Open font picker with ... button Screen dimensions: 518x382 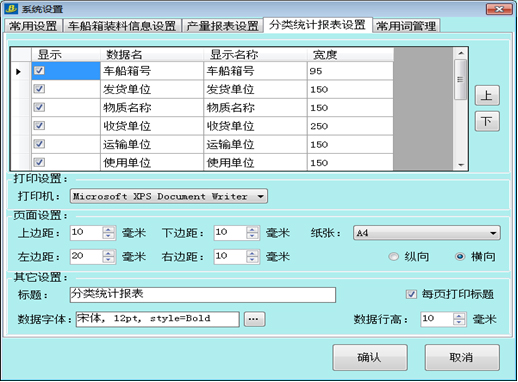(x=254, y=319)
